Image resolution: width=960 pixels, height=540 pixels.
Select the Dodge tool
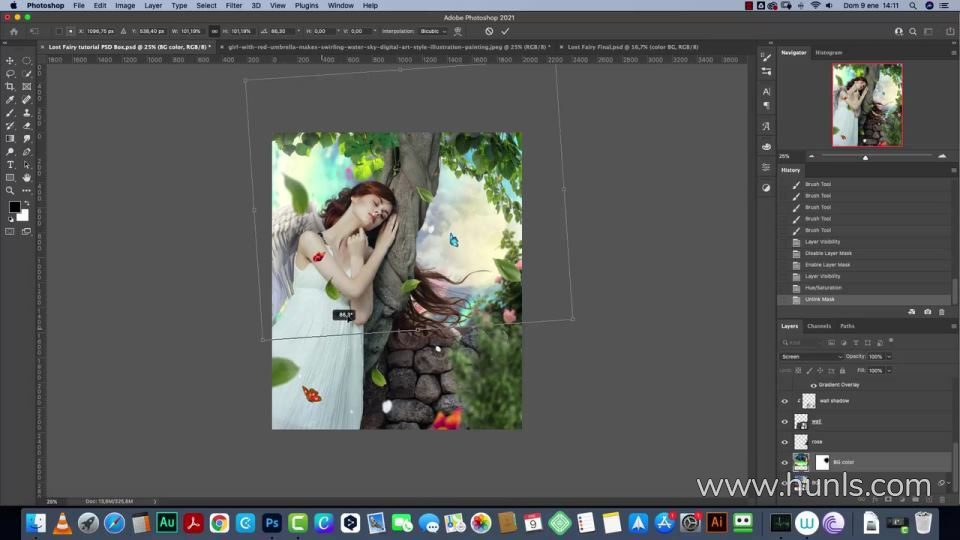[10, 152]
